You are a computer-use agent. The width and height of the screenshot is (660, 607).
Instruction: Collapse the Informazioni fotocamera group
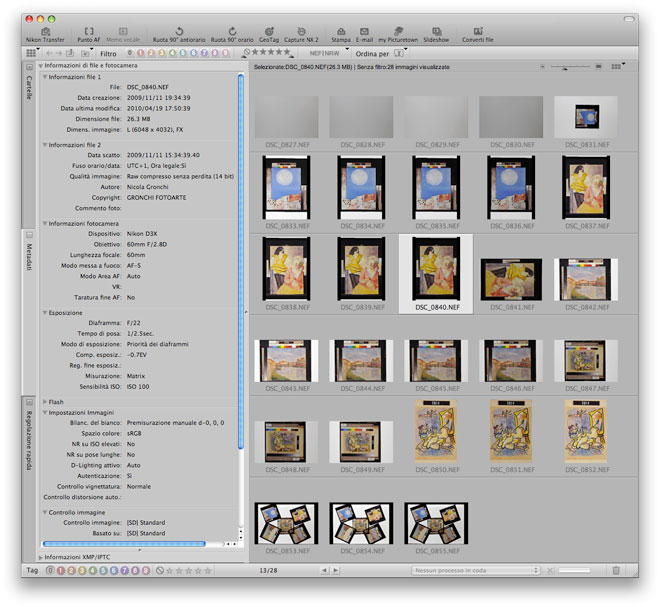click(x=45, y=224)
